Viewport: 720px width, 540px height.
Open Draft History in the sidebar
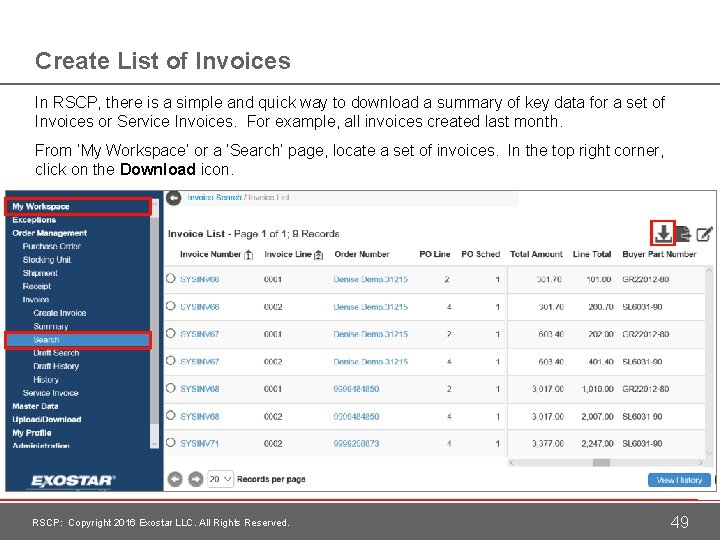pos(56,366)
